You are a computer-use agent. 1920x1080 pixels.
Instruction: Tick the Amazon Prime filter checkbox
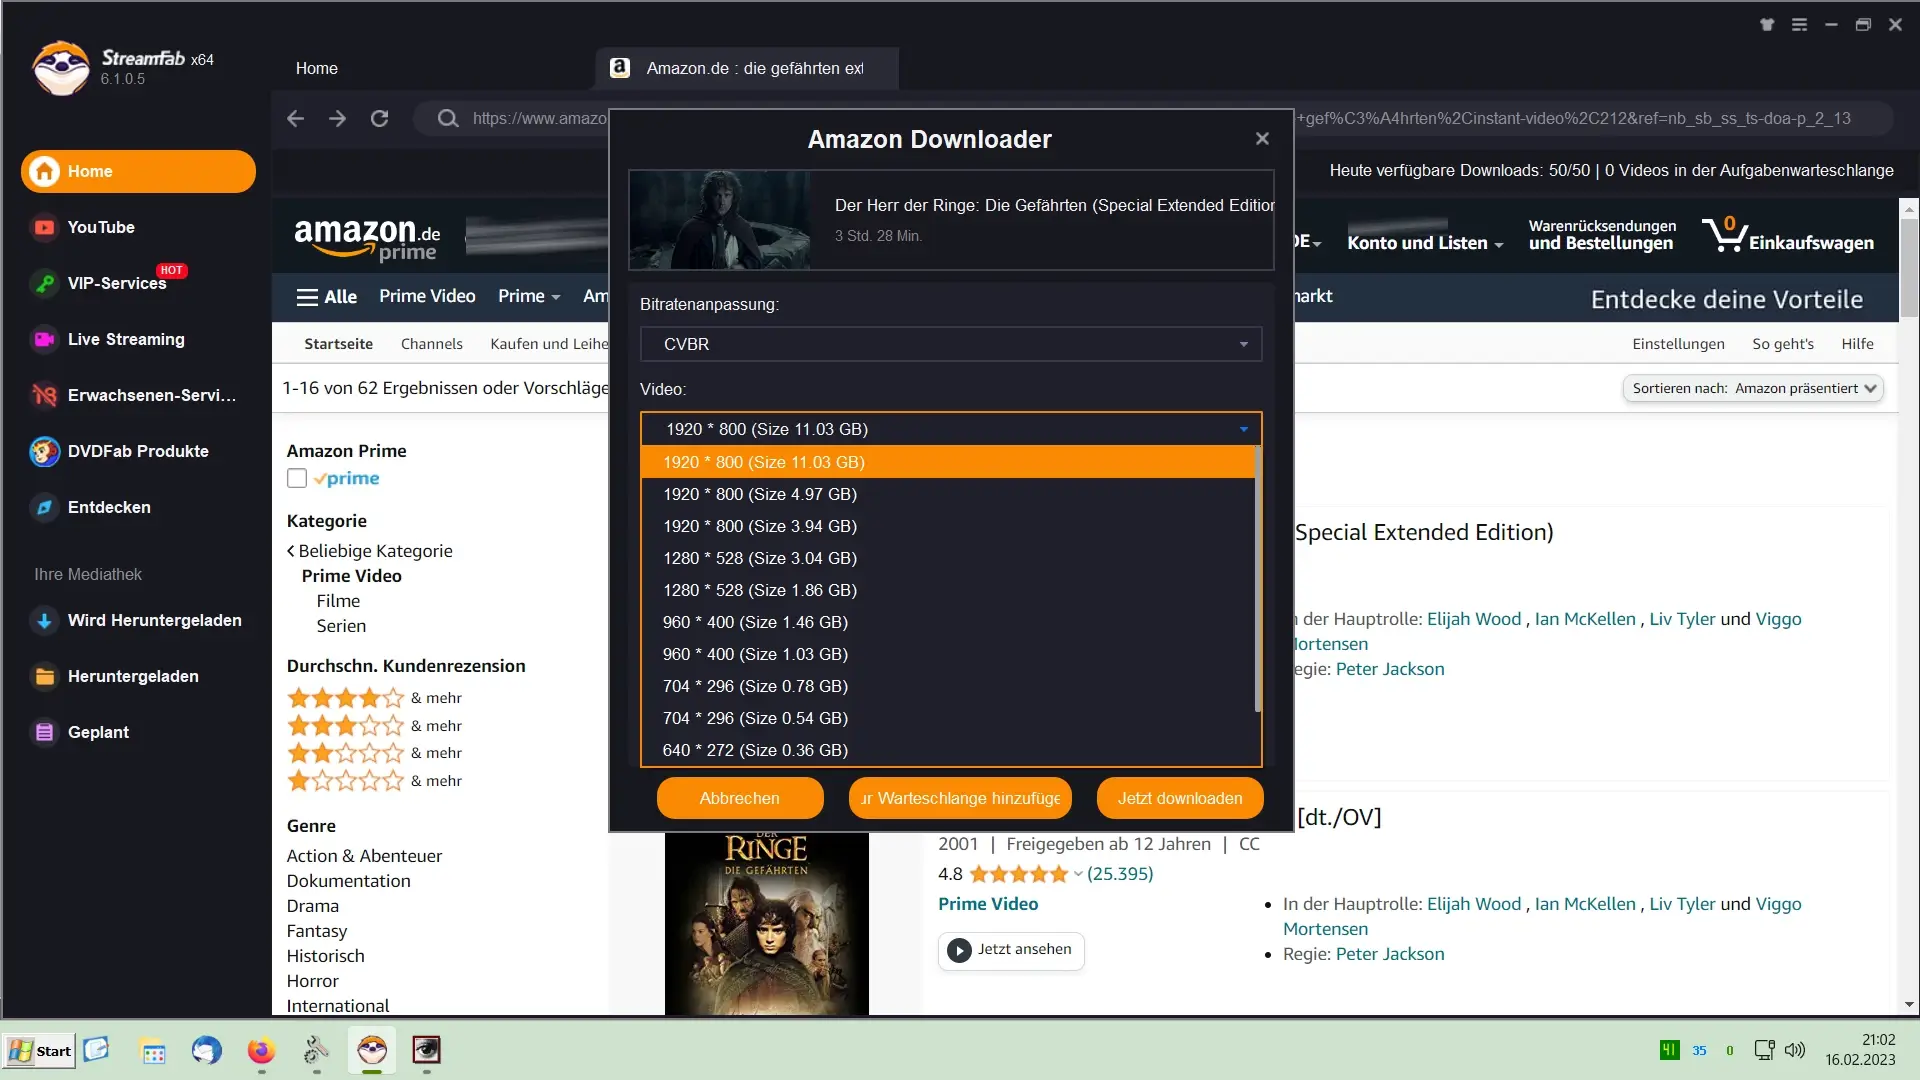(x=297, y=478)
